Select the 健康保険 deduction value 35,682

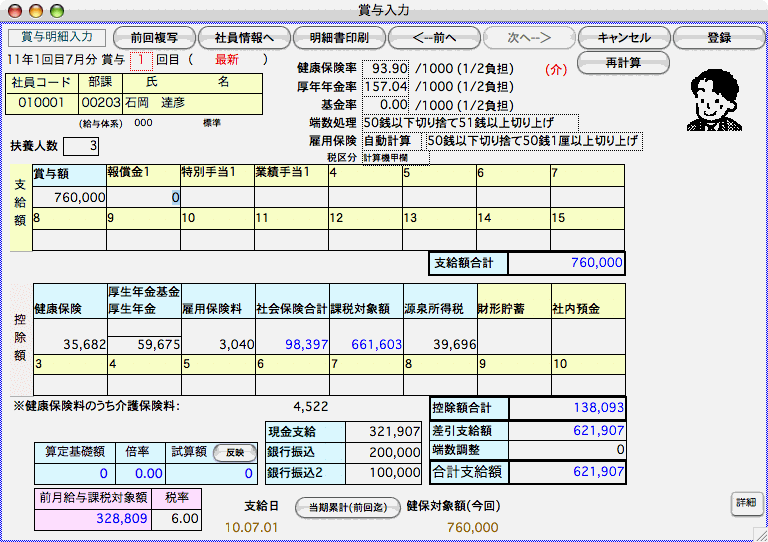click(x=69, y=344)
